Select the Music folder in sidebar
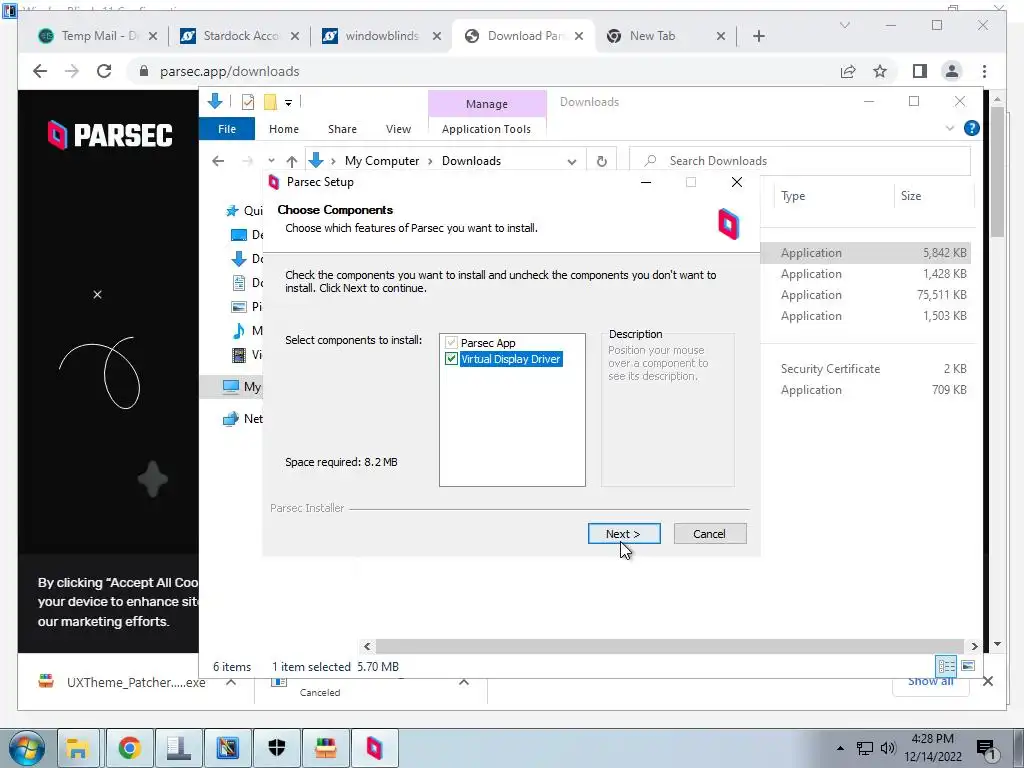The width and height of the screenshot is (1024, 768). click(247, 330)
